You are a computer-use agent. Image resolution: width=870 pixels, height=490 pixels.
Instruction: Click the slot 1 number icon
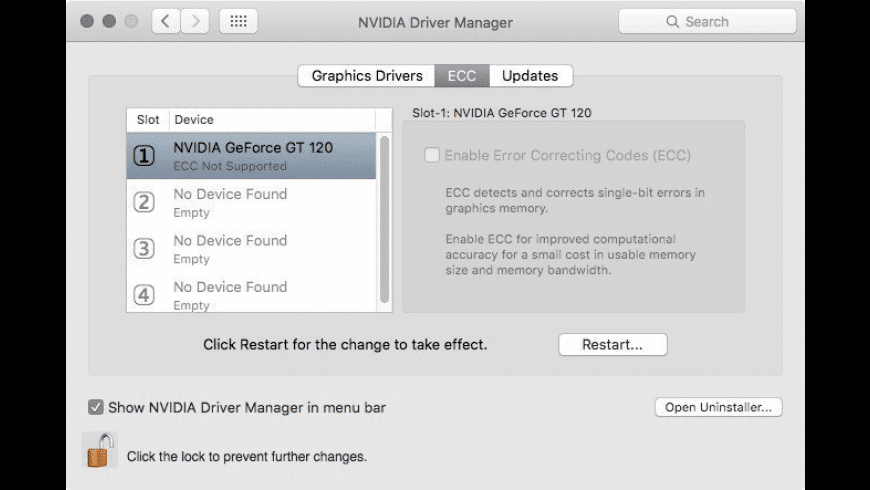click(145, 156)
